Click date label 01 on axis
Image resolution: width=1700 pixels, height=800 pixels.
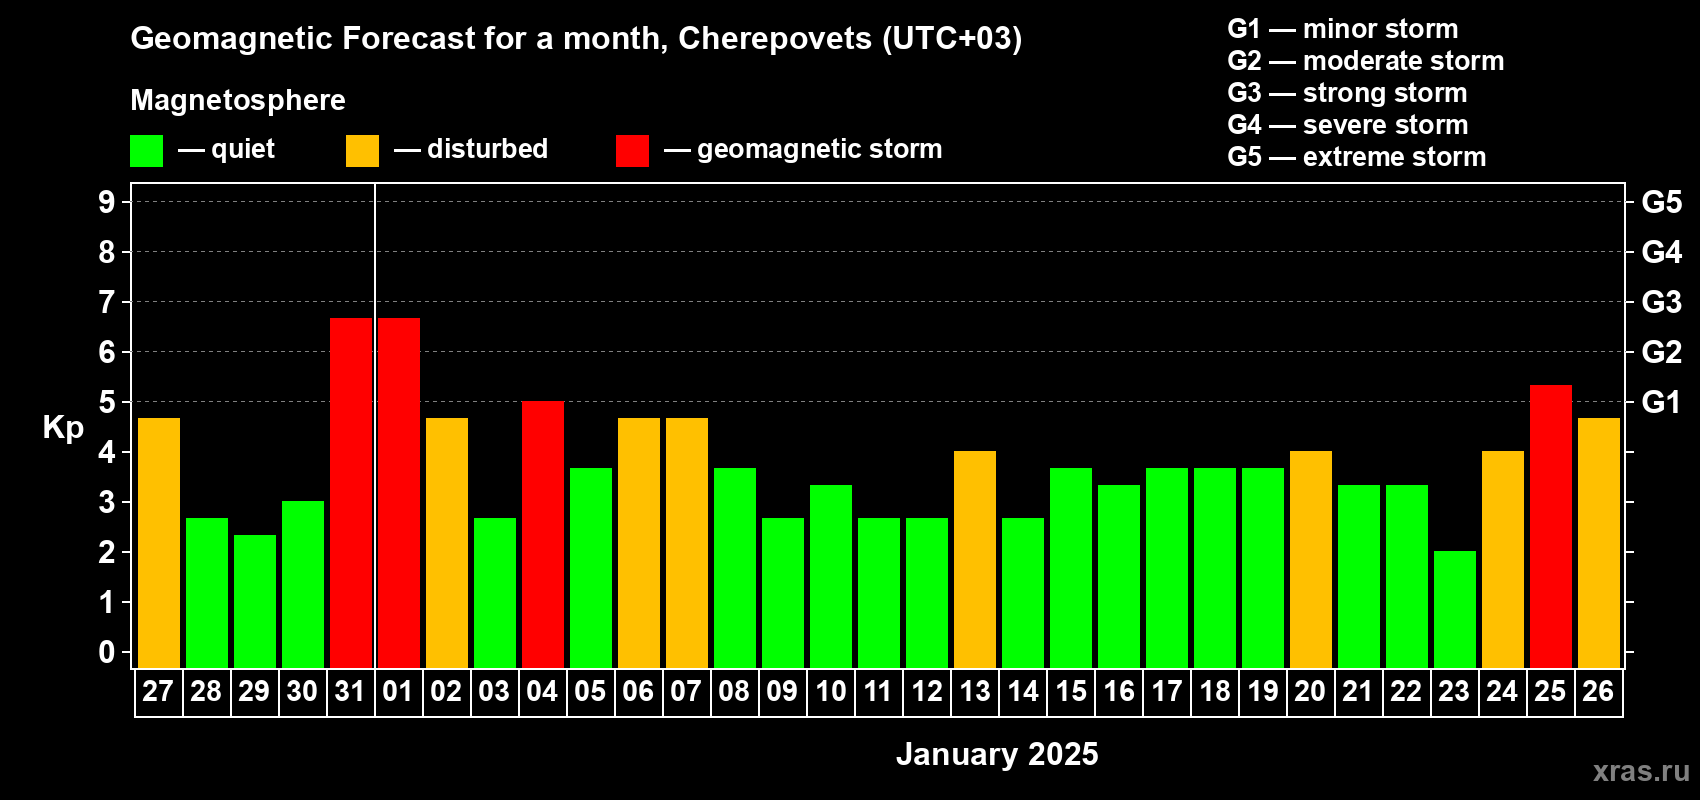coord(398,692)
